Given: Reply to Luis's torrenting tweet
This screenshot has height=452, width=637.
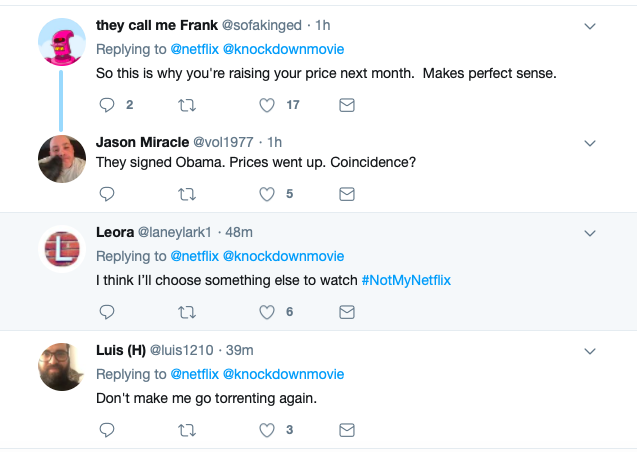Looking at the screenshot, I should coord(109,431).
